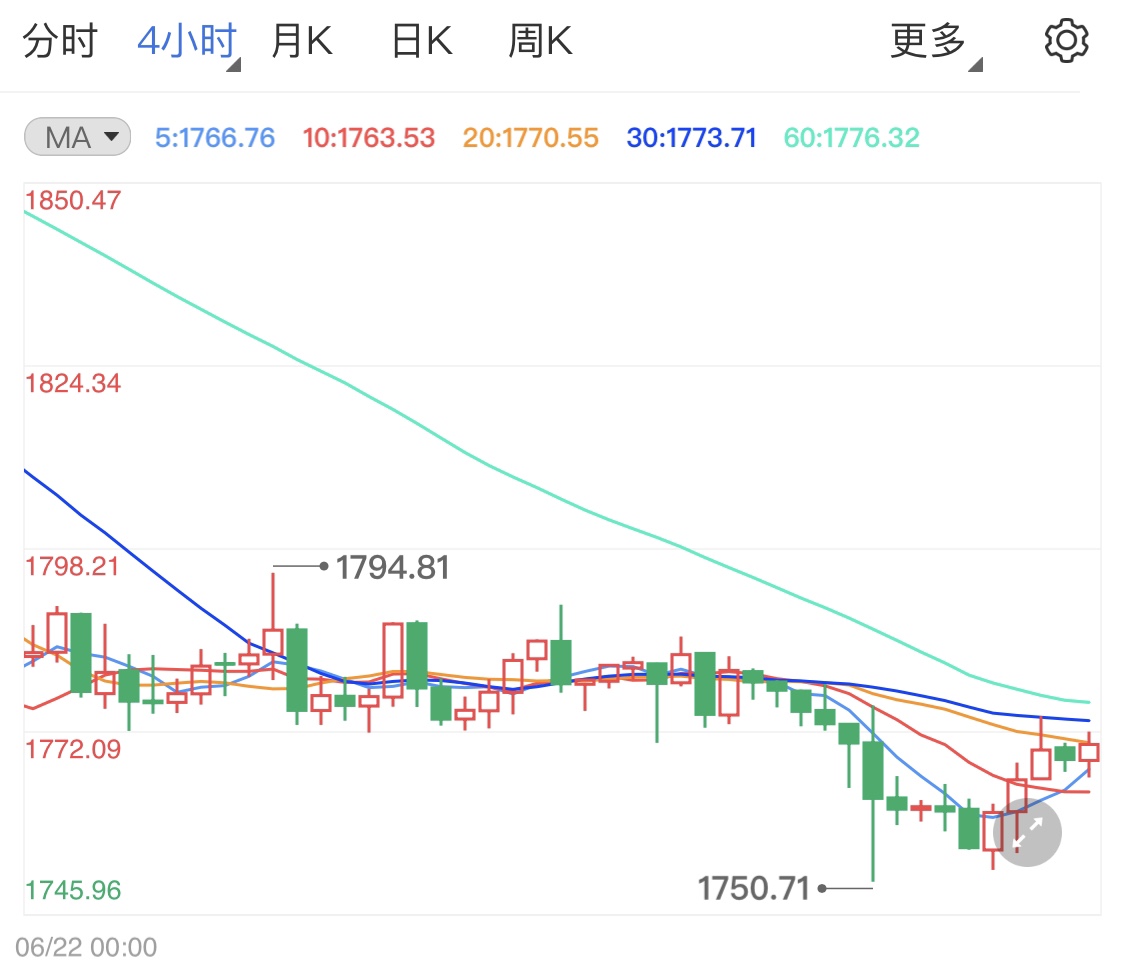Click the low price label 1750.71
1125x976 pixels.
coord(753,888)
